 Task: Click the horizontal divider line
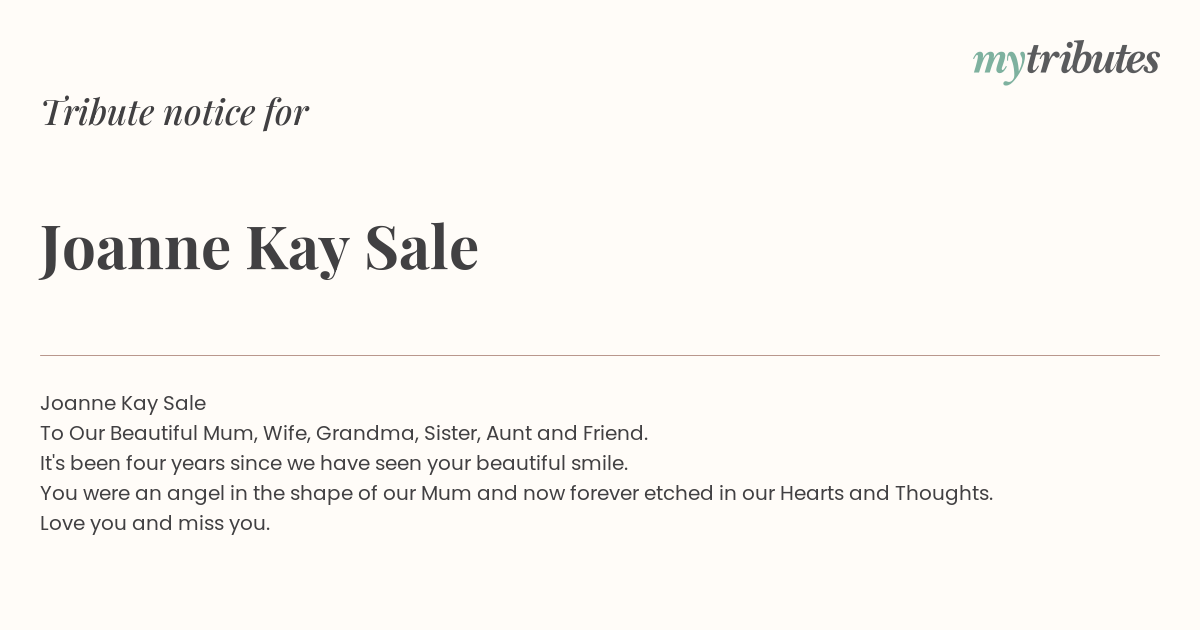(600, 355)
